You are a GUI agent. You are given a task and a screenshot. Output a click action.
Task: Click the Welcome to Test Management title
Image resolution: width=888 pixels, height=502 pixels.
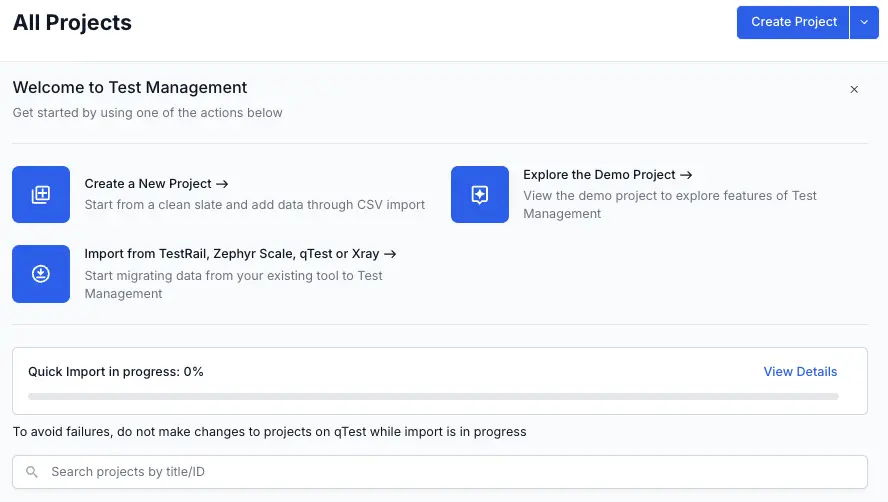pyautogui.click(x=130, y=88)
